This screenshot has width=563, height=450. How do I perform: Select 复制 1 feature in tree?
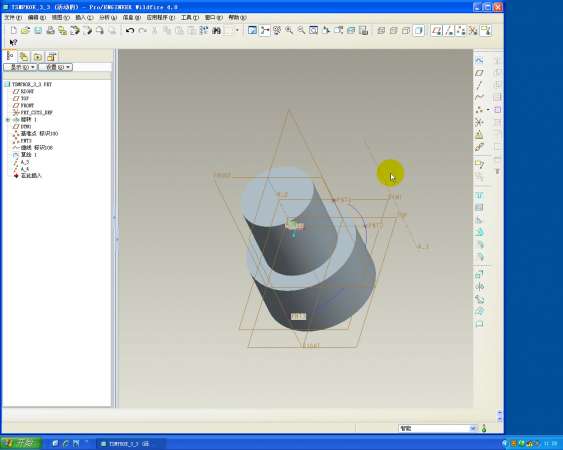pos(25,155)
